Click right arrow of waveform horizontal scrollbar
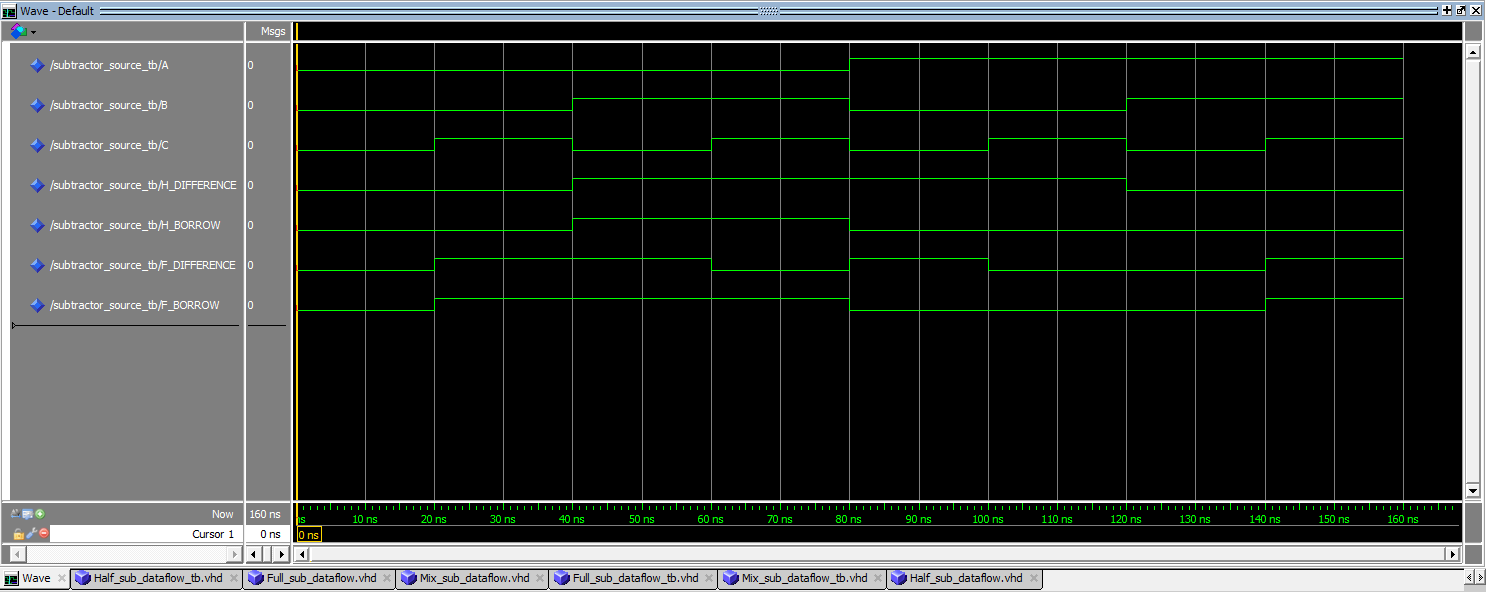The image size is (1486, 592). click(1453, 553)
